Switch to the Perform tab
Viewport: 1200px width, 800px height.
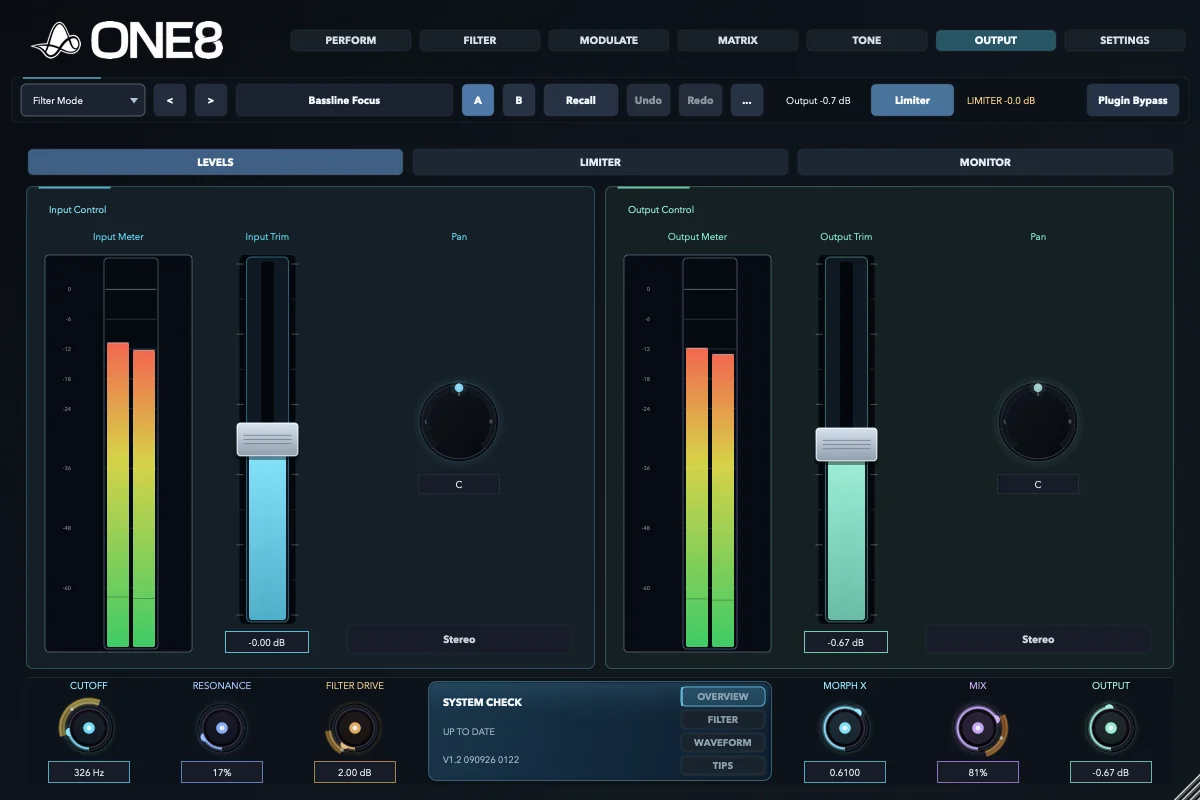[x=351, y=41]
